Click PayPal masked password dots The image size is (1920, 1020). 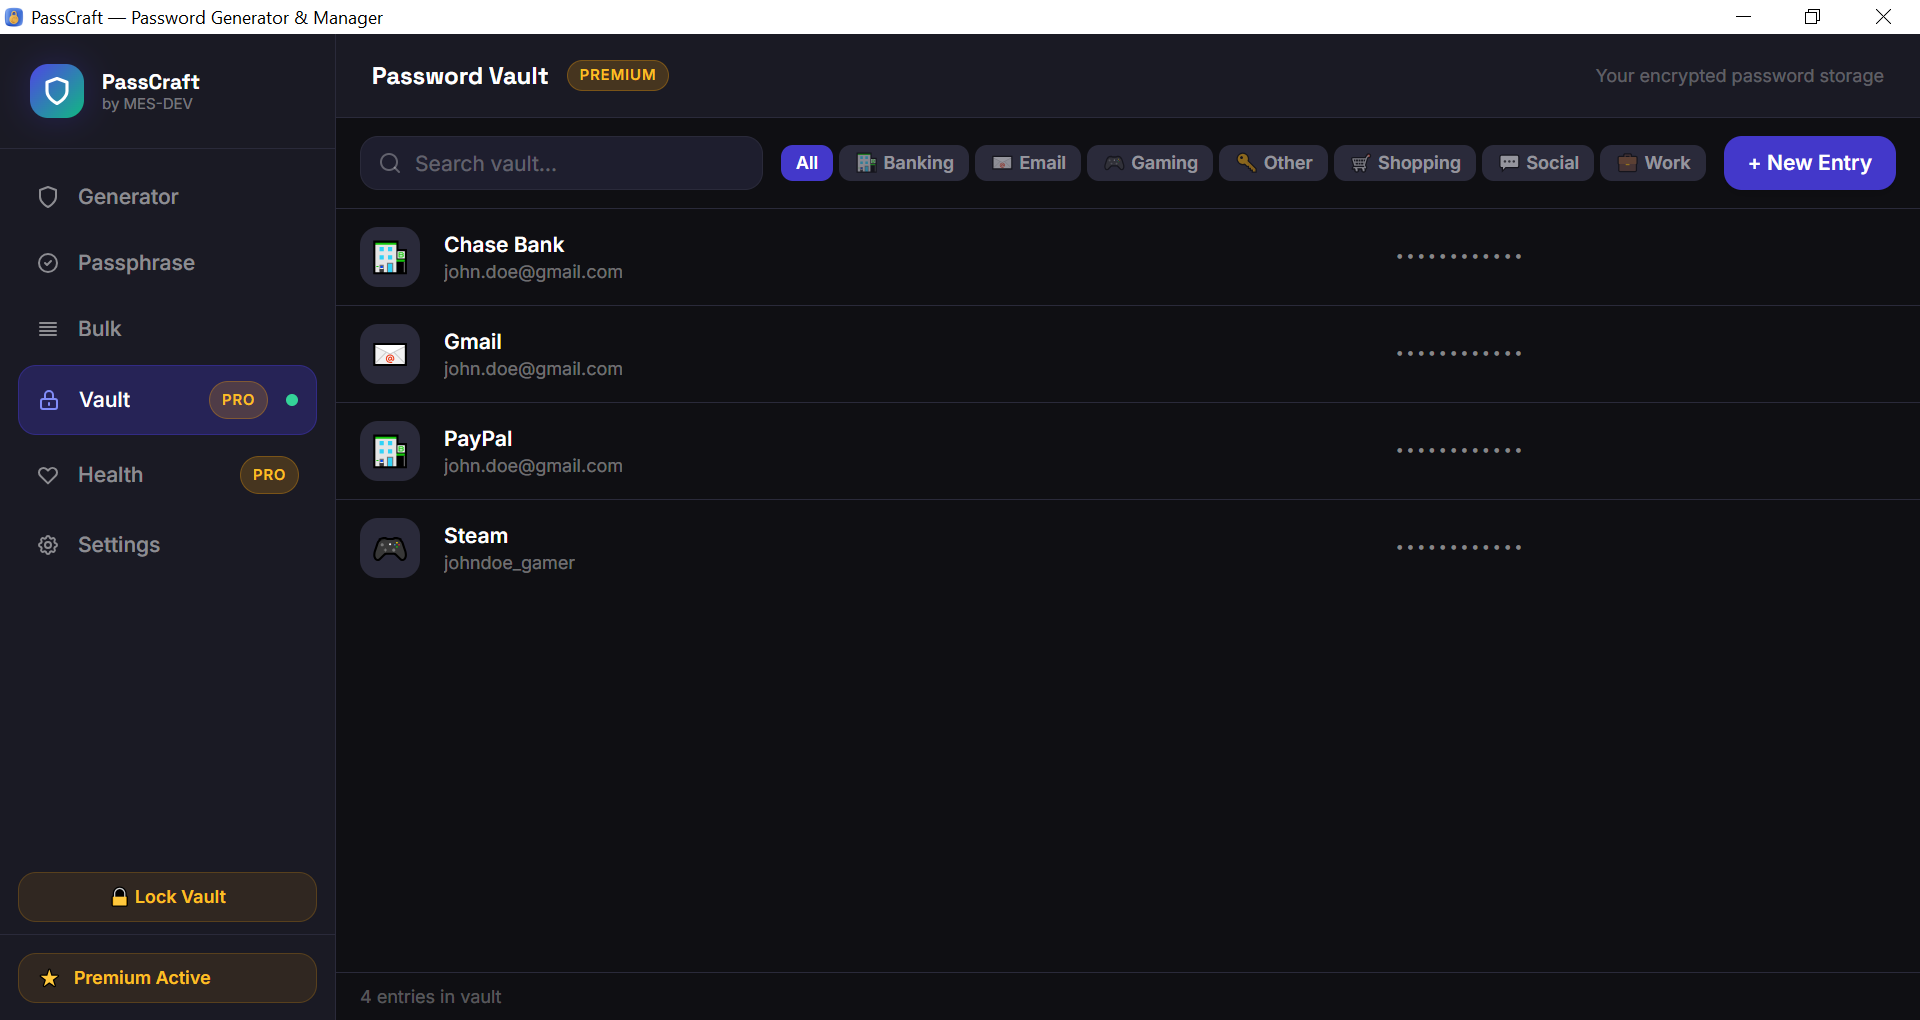[x=1459, y=451]
